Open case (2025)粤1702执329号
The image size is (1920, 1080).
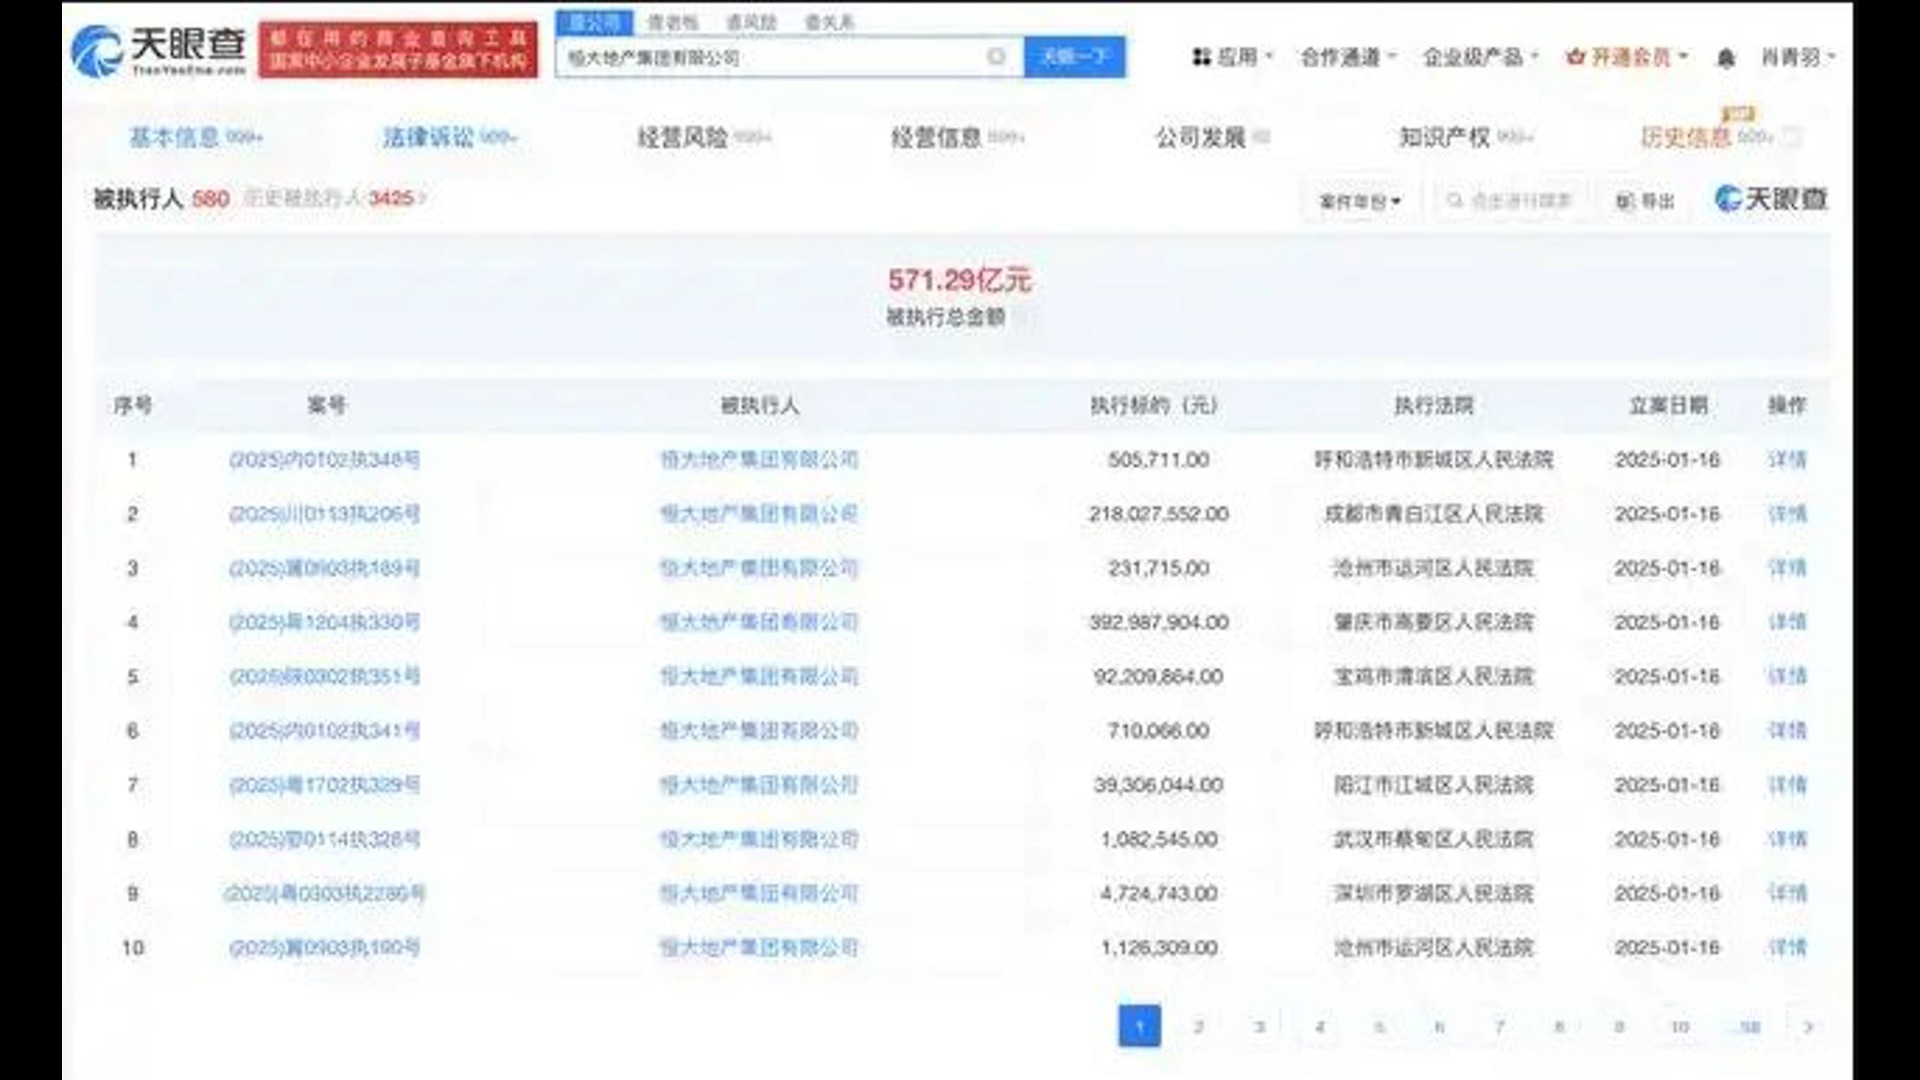324,785
